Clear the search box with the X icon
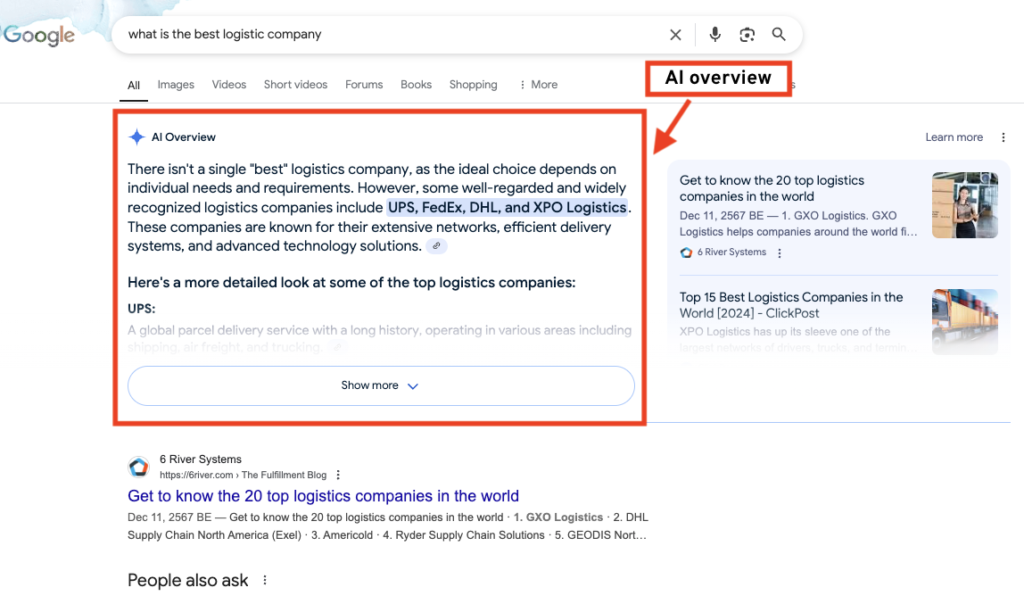 675,35
